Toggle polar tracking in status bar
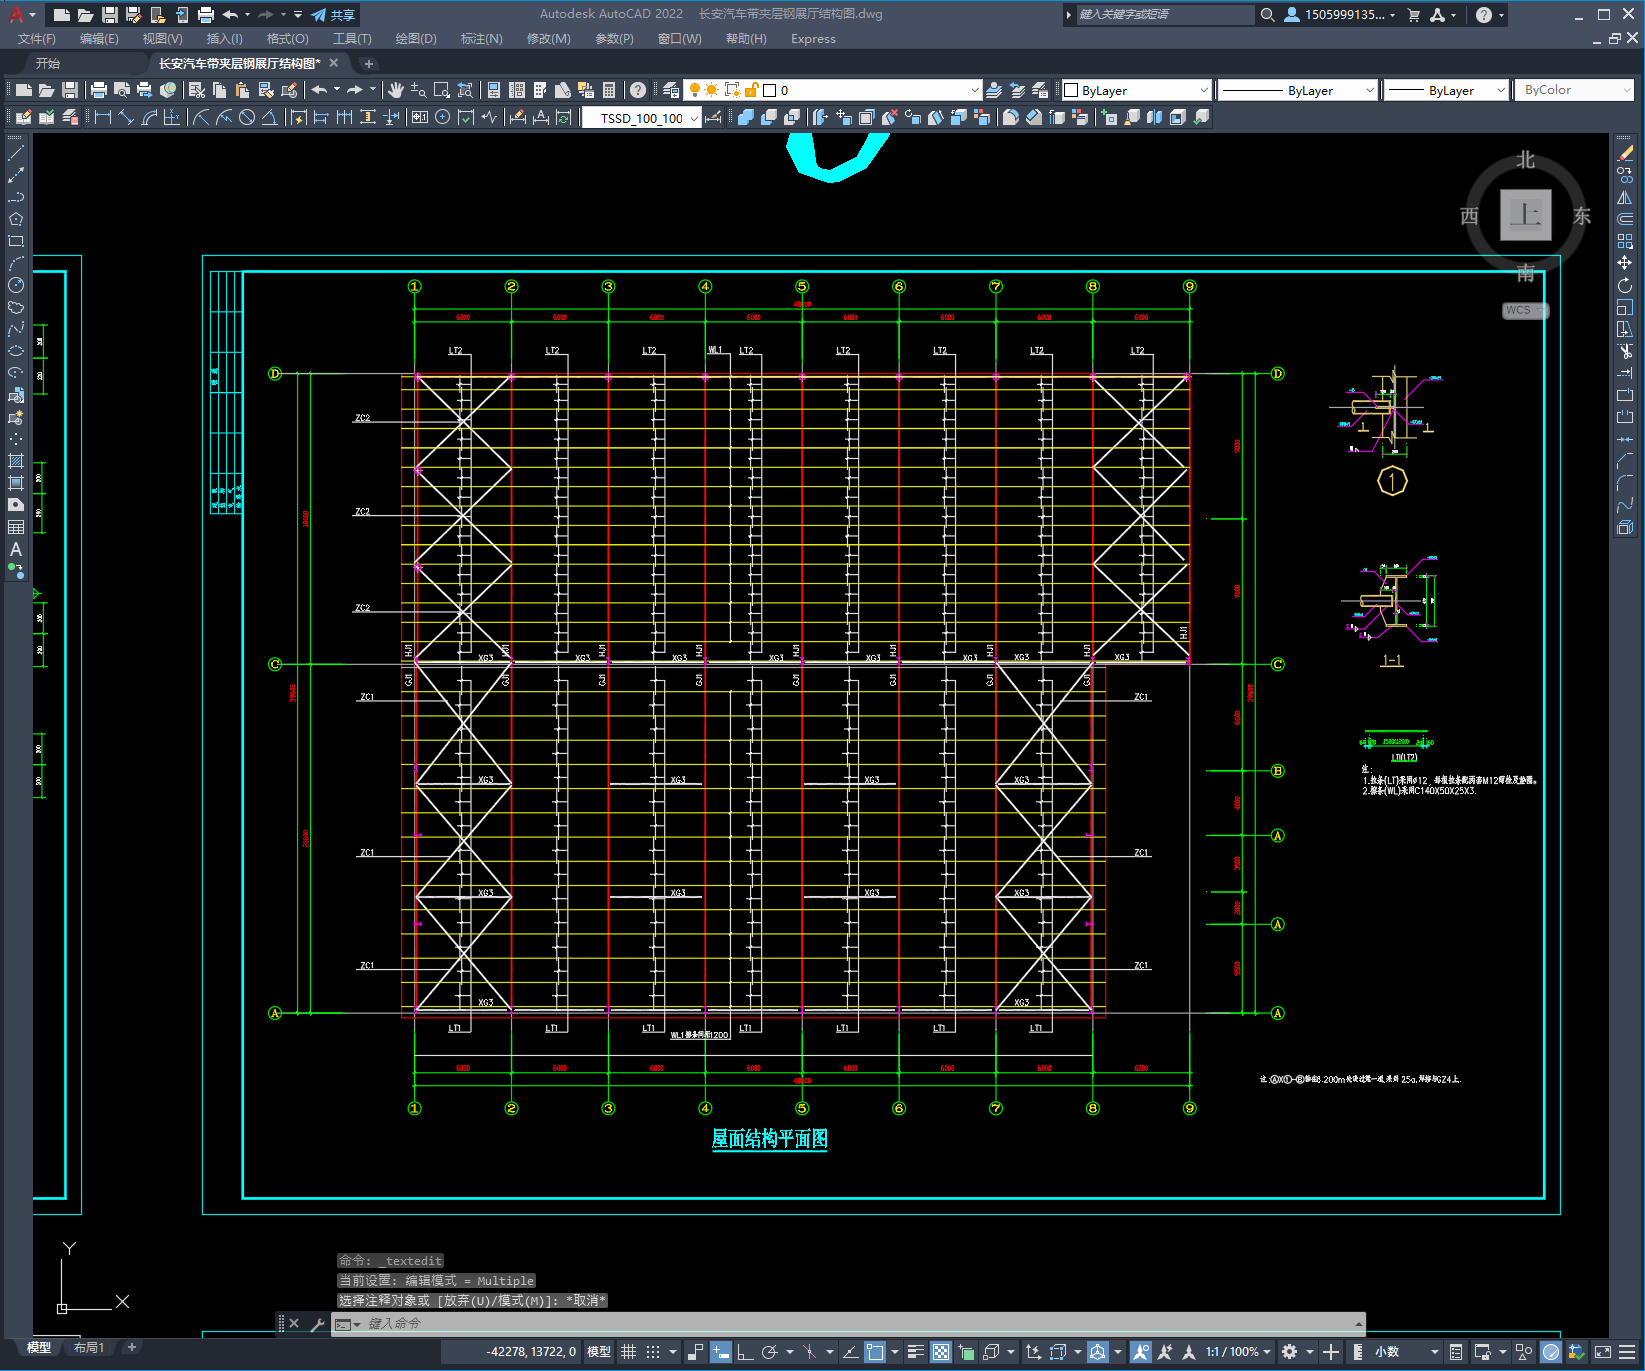1645x1371 pixels. coord(769,1352)
